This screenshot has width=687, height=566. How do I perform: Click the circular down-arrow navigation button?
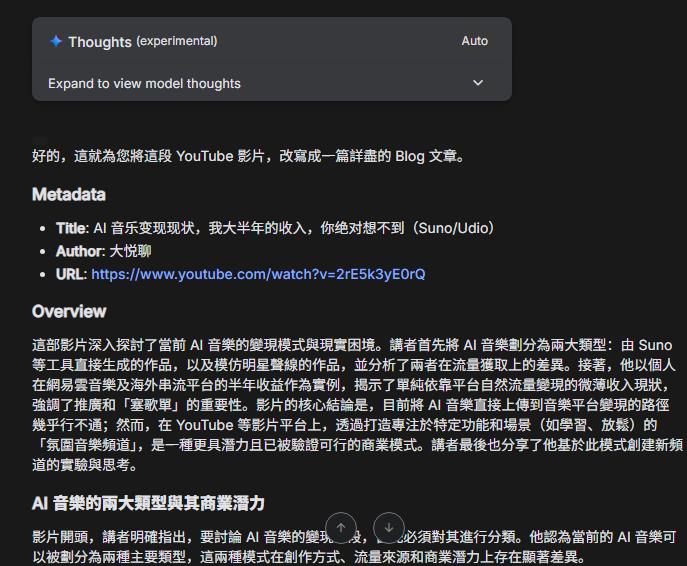coord(389,528)
